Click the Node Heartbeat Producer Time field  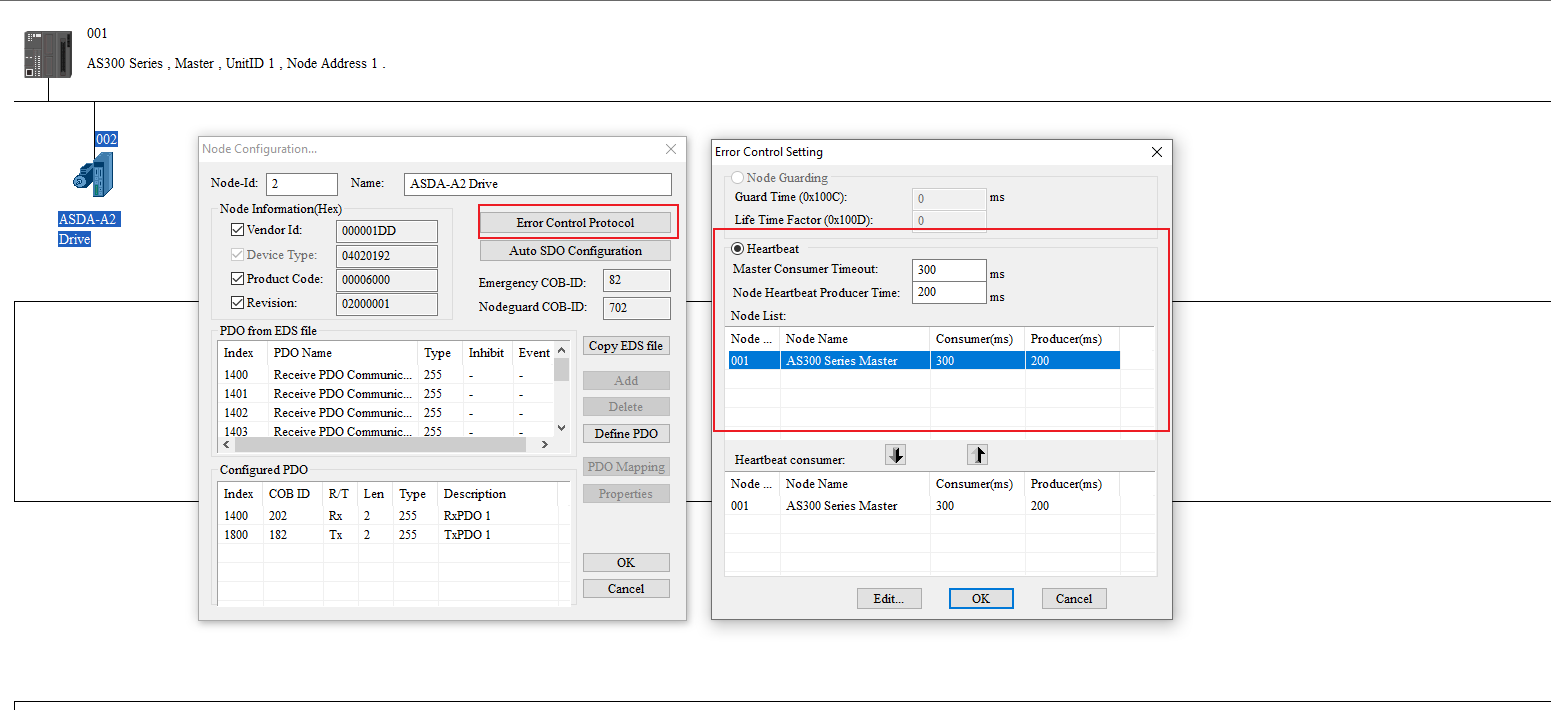[949, 293]
